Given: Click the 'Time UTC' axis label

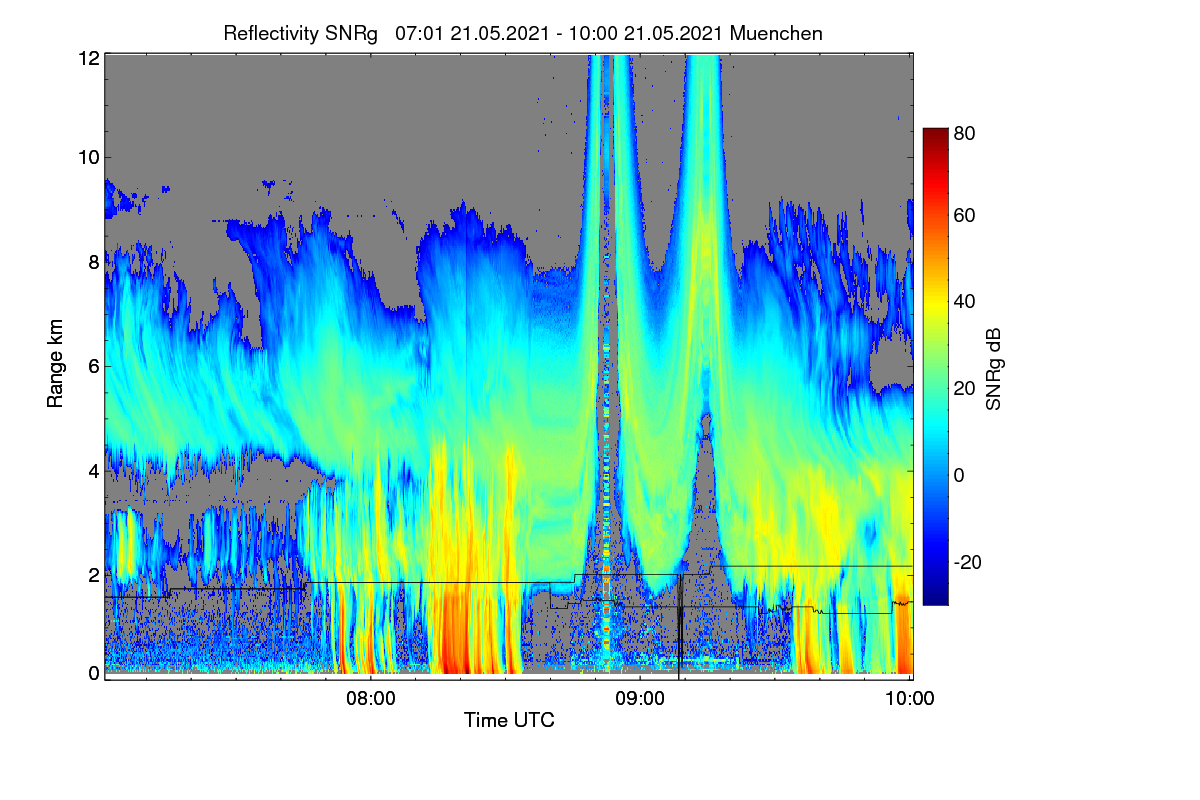Looking at the screenshot, I should coord(509,719).
